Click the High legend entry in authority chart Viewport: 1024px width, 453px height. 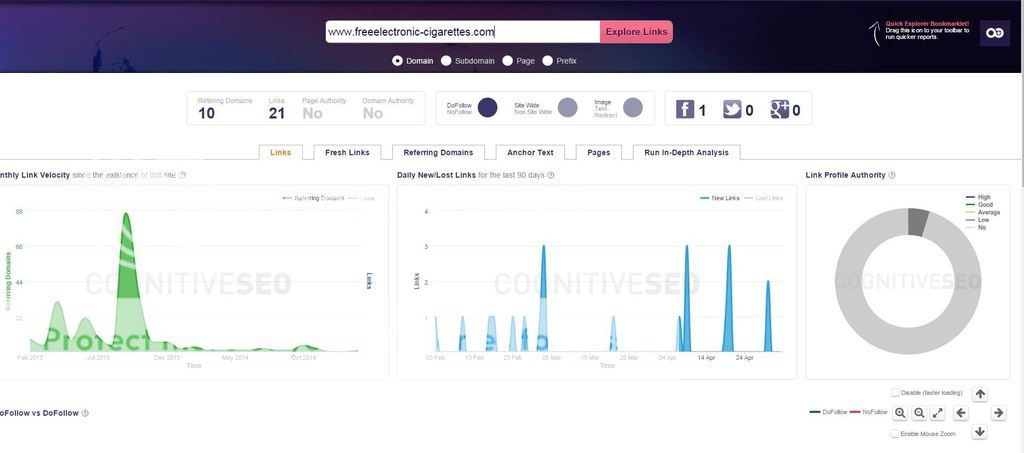[978, 197]
